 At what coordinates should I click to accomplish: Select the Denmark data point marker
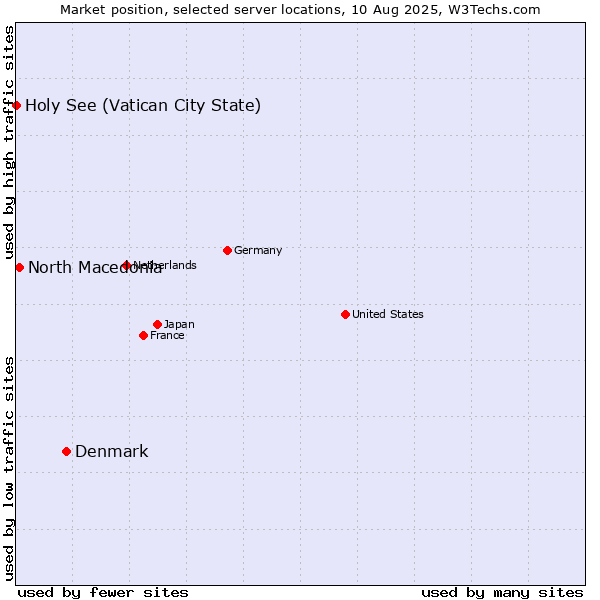coord(67,452)
